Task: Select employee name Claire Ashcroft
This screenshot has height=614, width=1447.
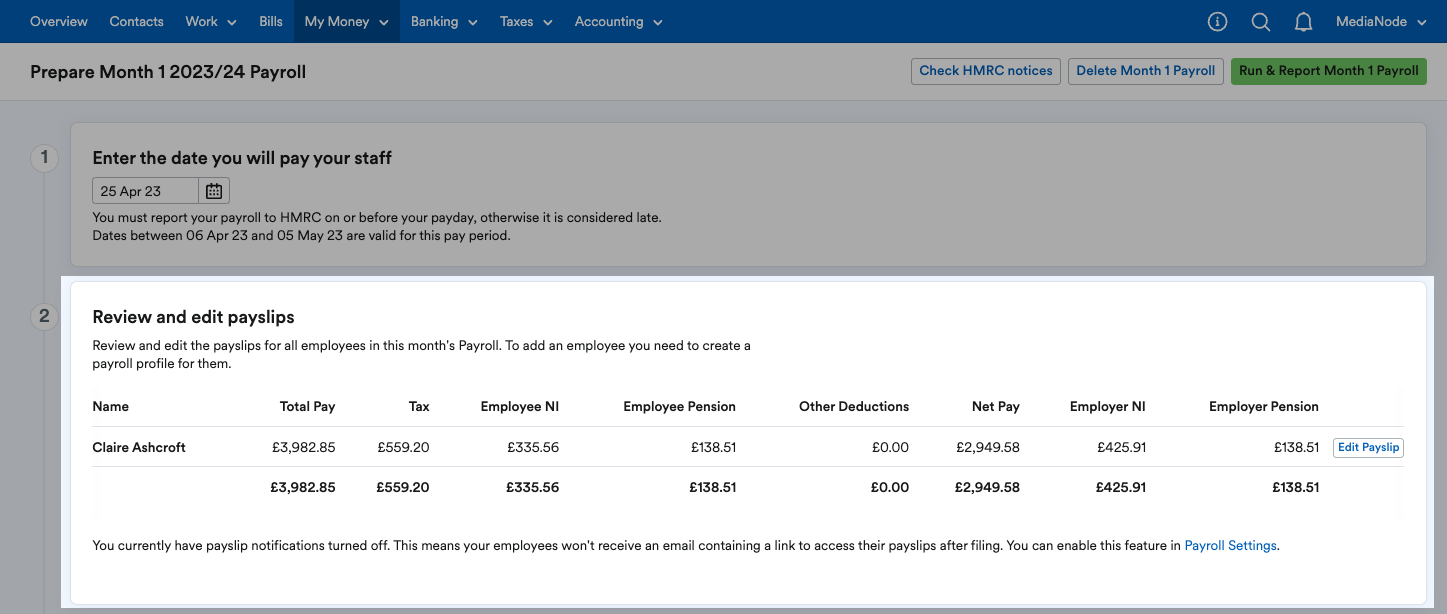Action: point(139,447)
